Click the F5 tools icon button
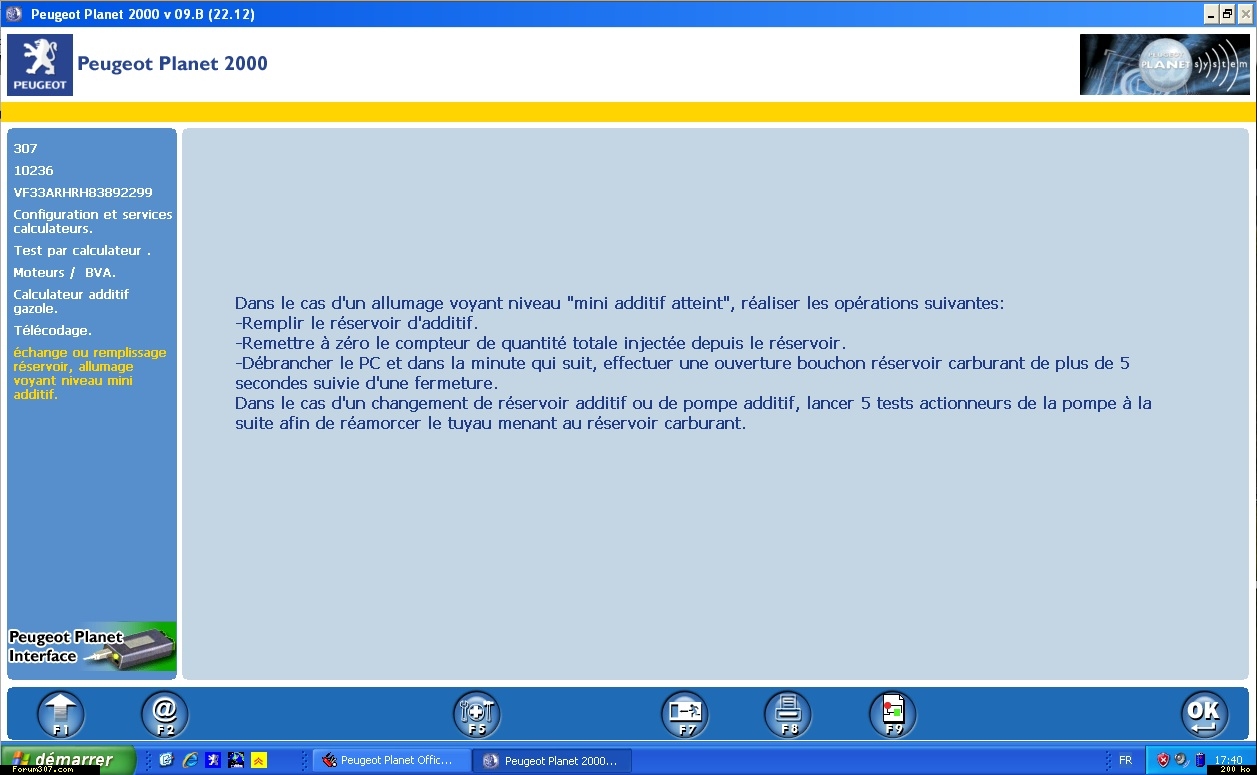Screen dimensions: 1257x775 pyautogui.click(x=477, y=715)
